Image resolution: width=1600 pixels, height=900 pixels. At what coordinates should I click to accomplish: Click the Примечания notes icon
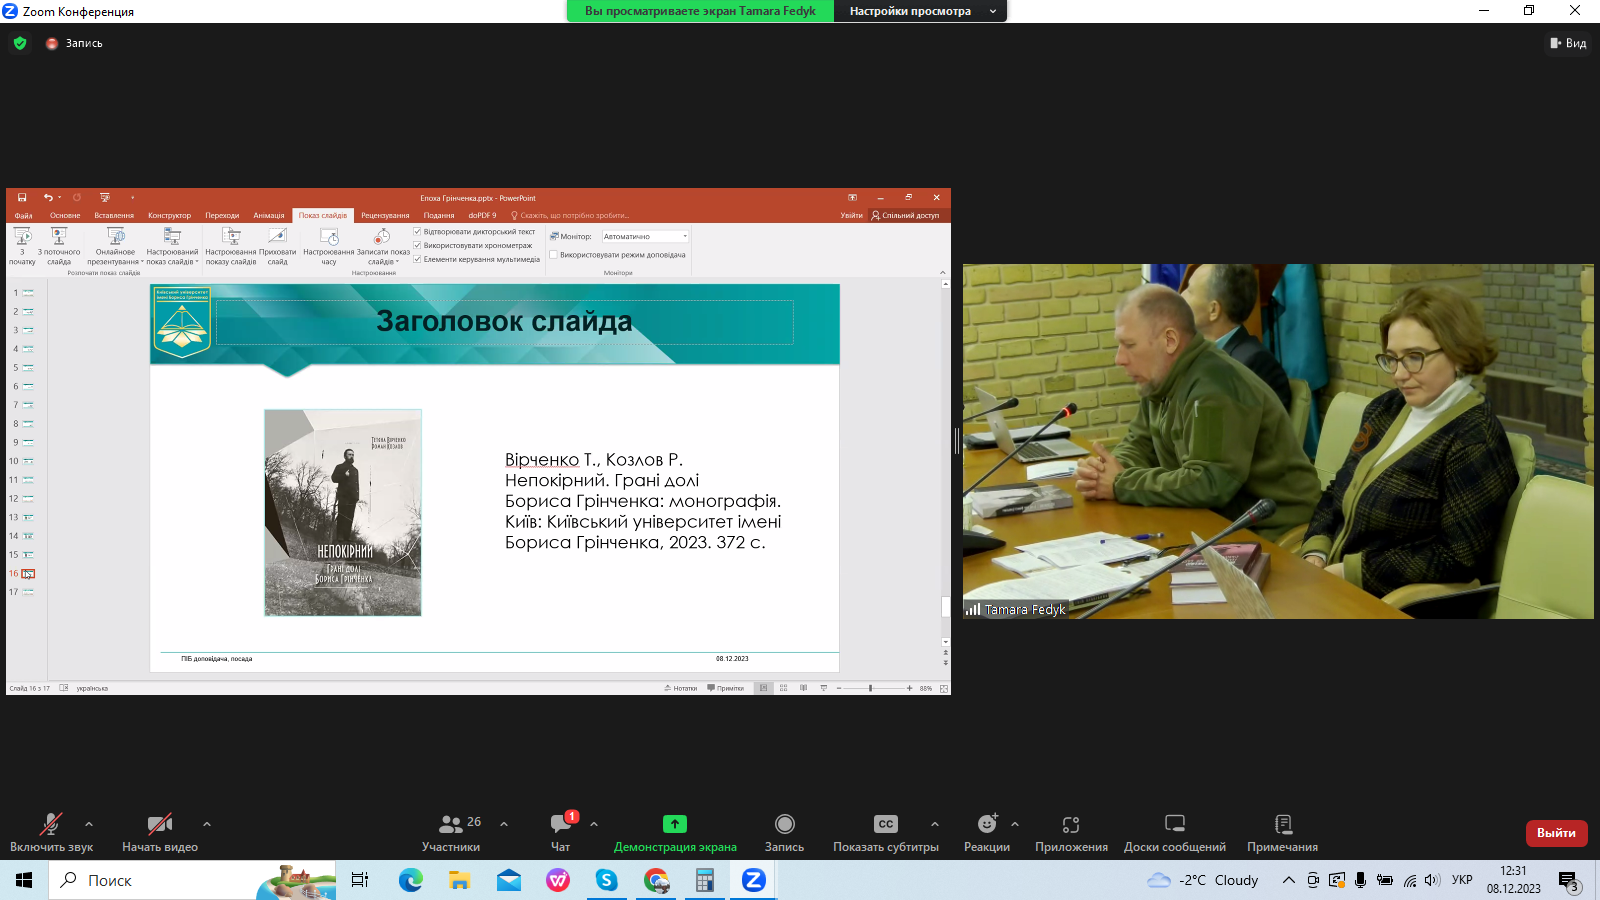[x=1283, y=824]
